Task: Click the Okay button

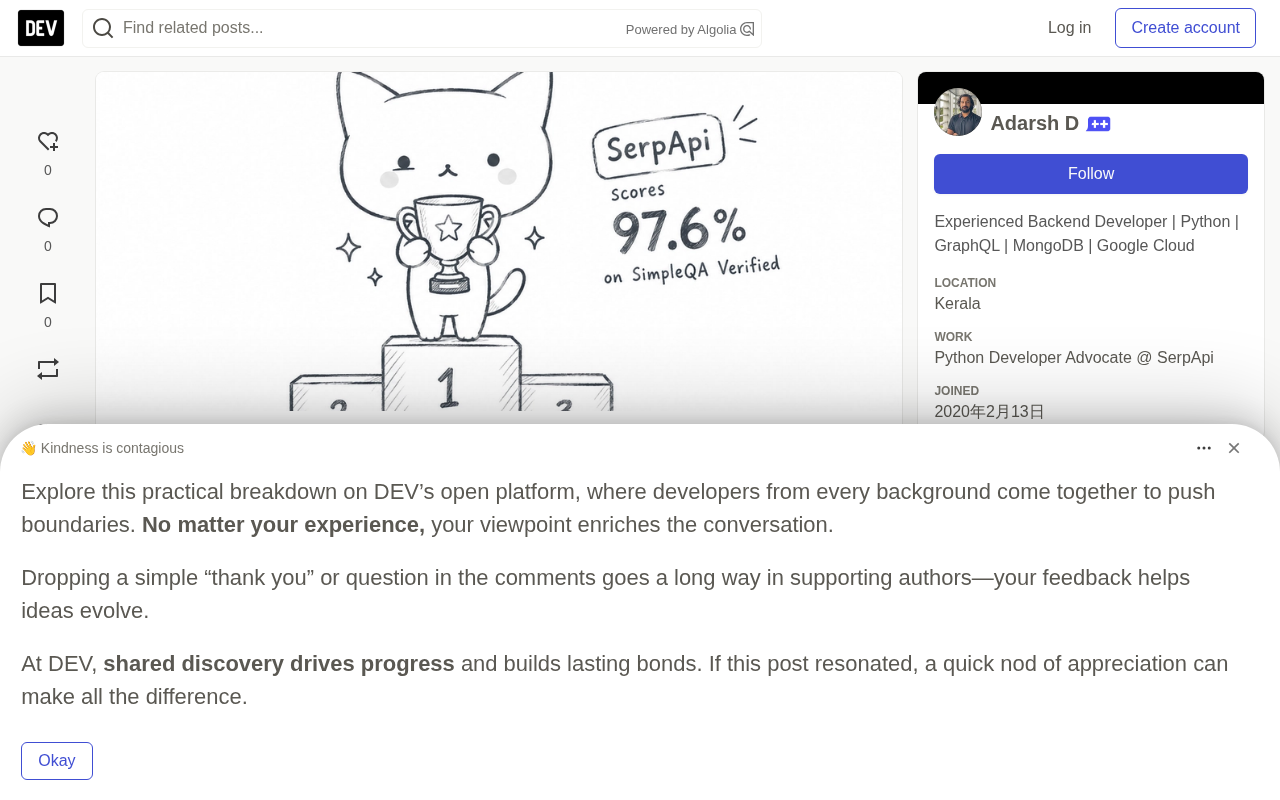Action: (57, 761)
